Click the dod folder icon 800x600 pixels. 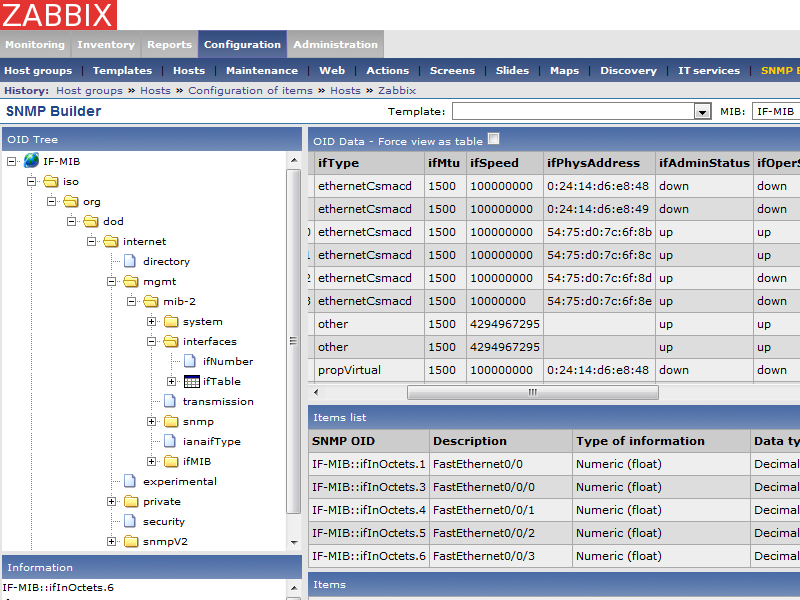click(x=91, y=221)
